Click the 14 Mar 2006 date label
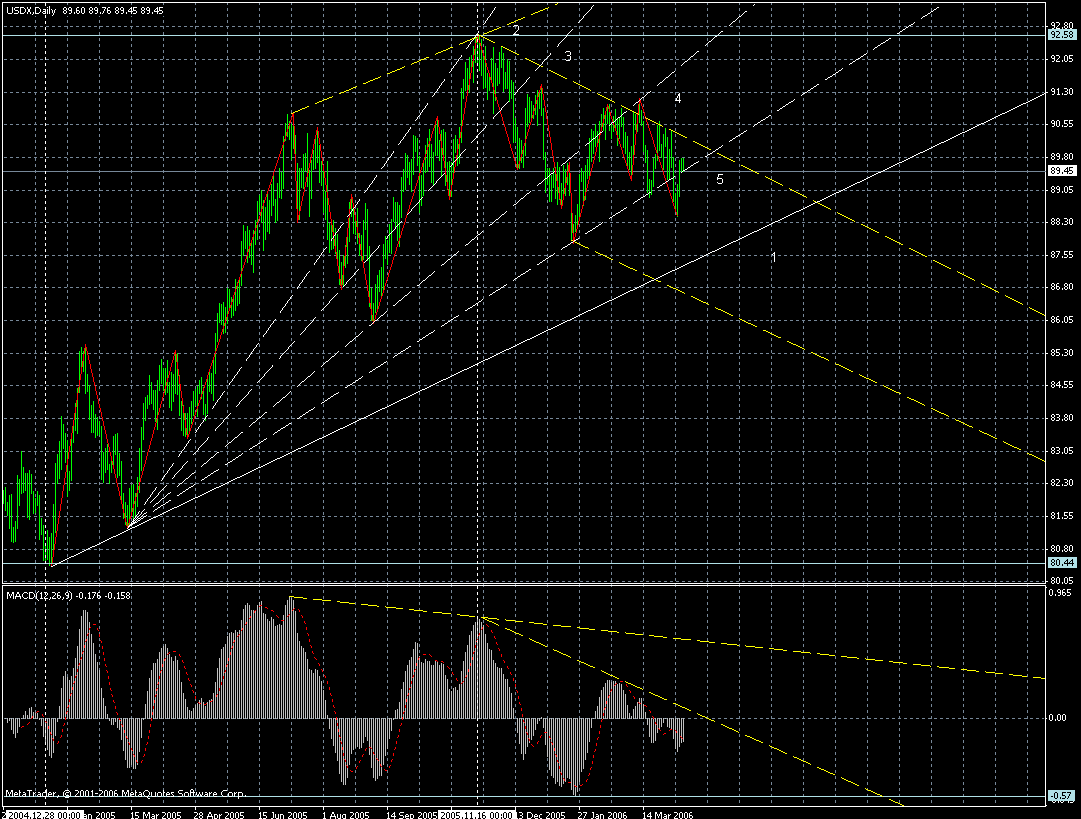The width and height of the screenshot is (1081, 819). [667, 815]
